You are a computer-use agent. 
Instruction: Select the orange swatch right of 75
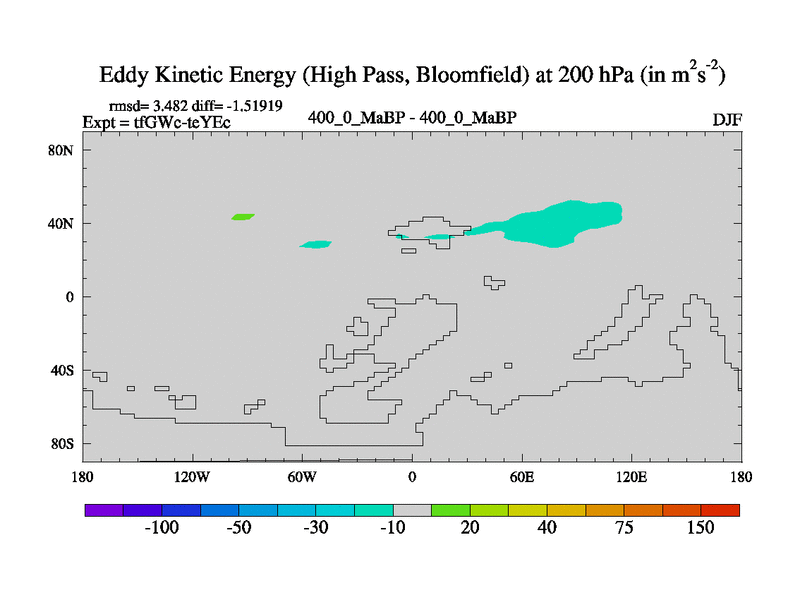pyautogui.click(x=643, y=510)
